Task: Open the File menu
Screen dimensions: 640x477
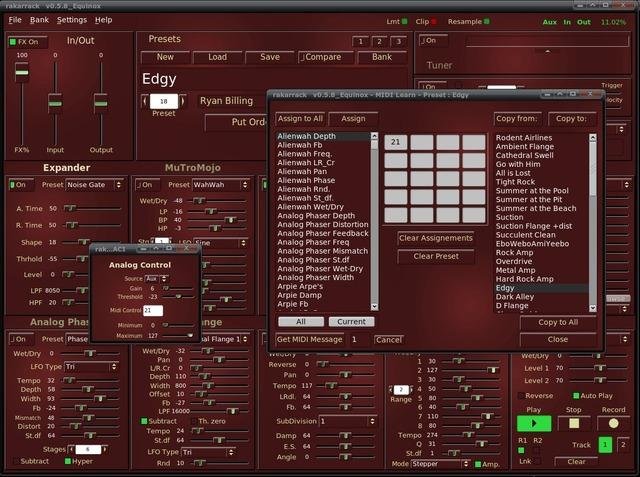Action: pos(15,20)
